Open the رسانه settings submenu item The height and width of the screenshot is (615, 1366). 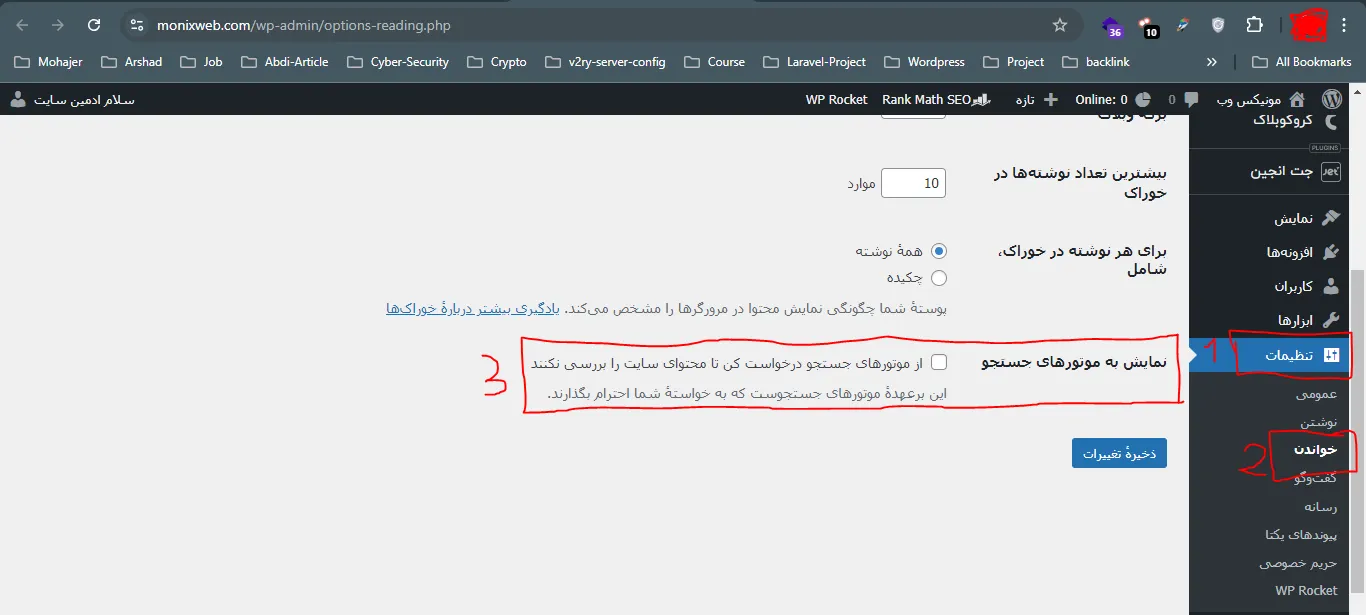point(1320,507)
